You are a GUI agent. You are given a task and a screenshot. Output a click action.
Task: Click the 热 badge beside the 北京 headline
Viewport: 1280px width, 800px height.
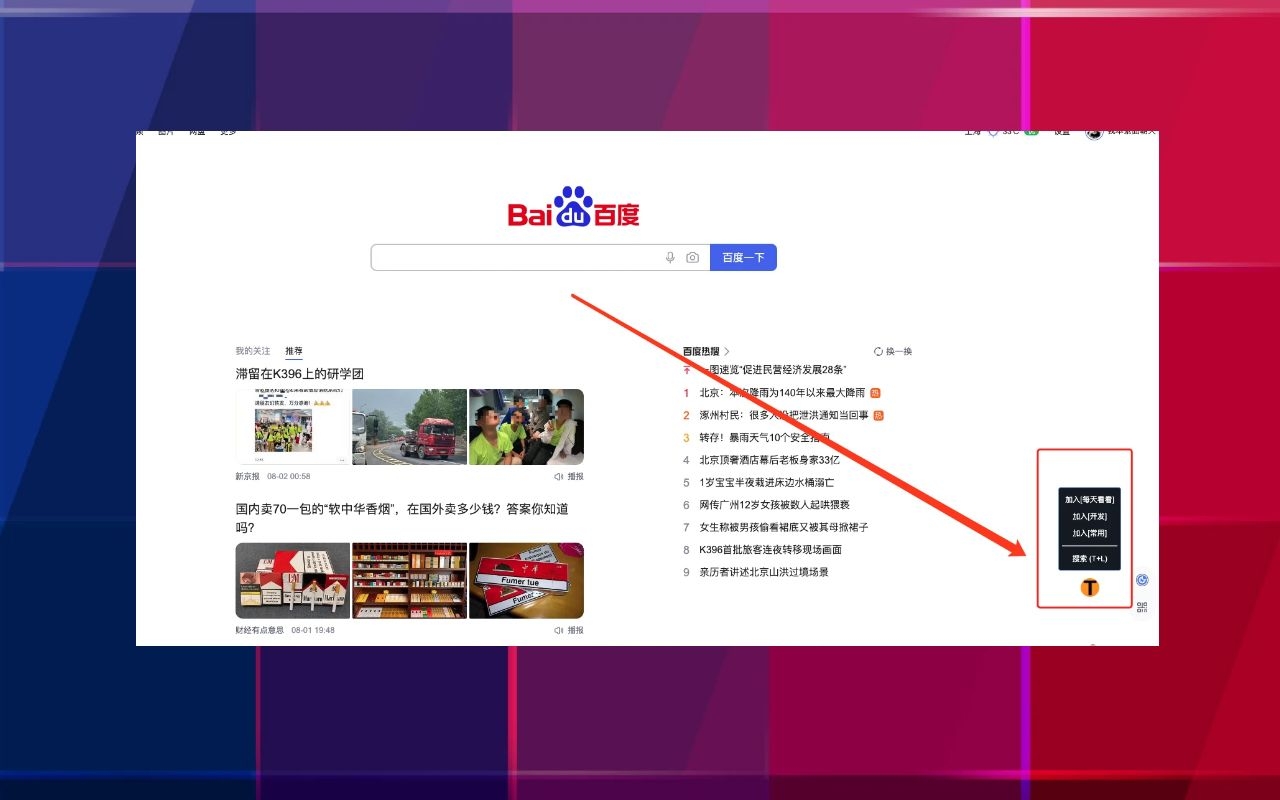[875, 393]
